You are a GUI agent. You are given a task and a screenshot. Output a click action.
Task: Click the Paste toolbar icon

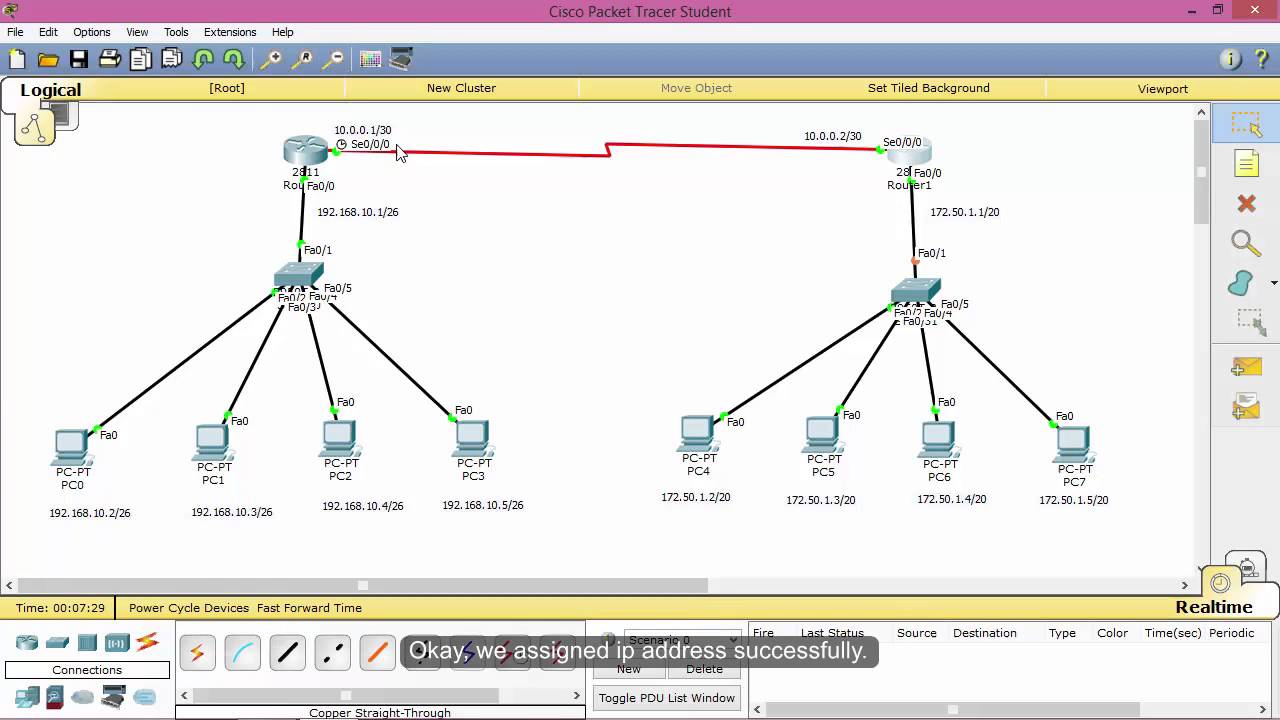click(171, 59)
